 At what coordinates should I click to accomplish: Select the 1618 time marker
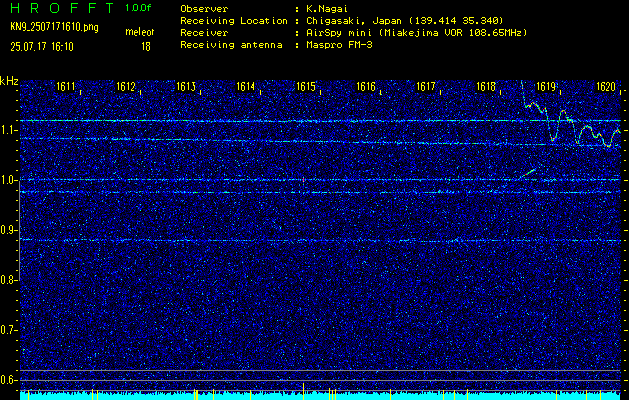coord(486,86)
